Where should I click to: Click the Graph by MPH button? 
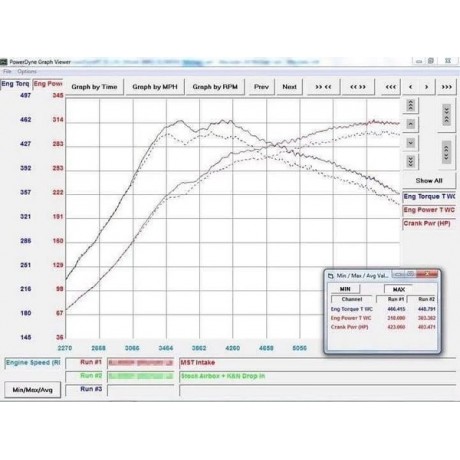pos(155,87)
